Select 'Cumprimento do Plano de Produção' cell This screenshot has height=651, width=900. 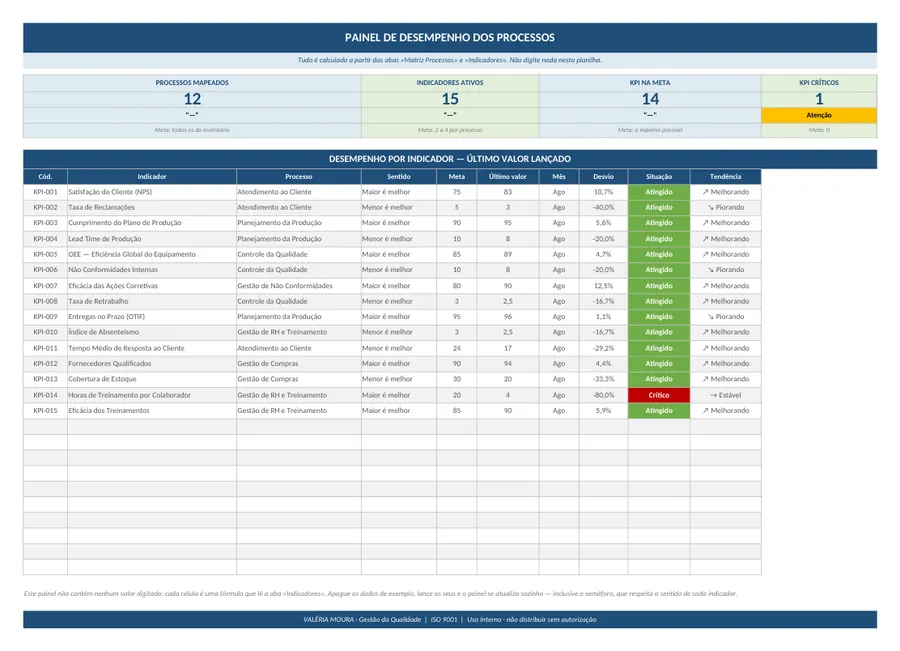click(x=152, y=223)
